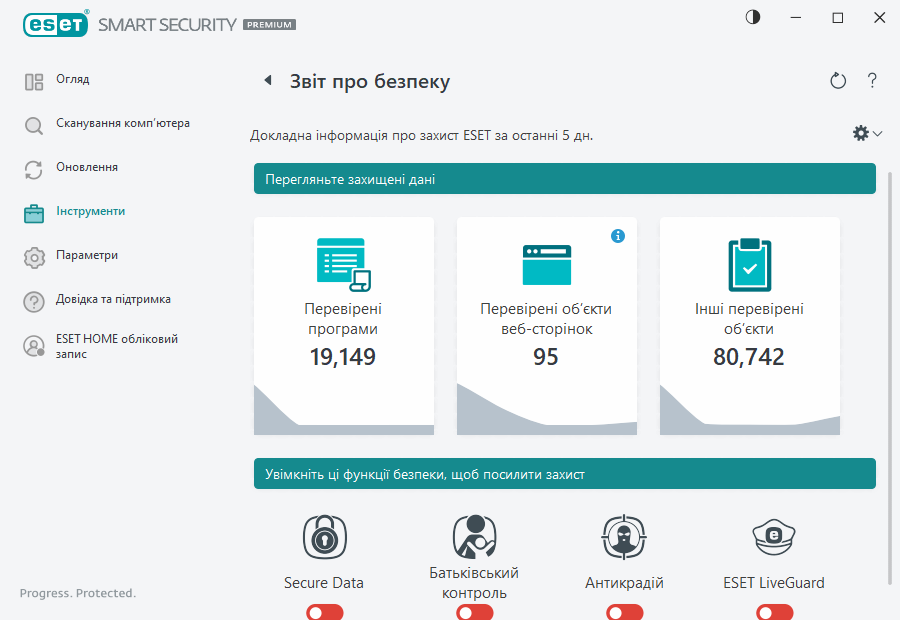Screen dimensions: 900x620
Task: Open the Інструменти section
Action: pos(90,211)
